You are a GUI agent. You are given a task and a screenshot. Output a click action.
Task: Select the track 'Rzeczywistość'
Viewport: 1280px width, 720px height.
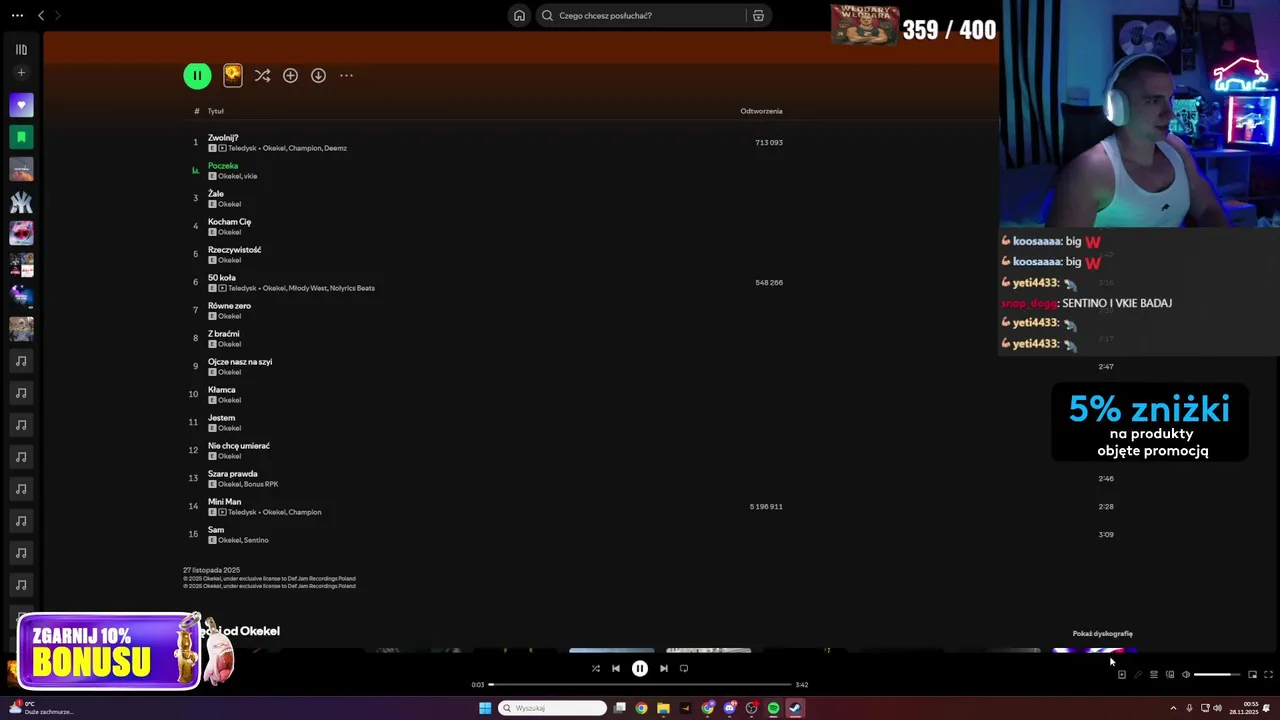click(x=234, y=250)
